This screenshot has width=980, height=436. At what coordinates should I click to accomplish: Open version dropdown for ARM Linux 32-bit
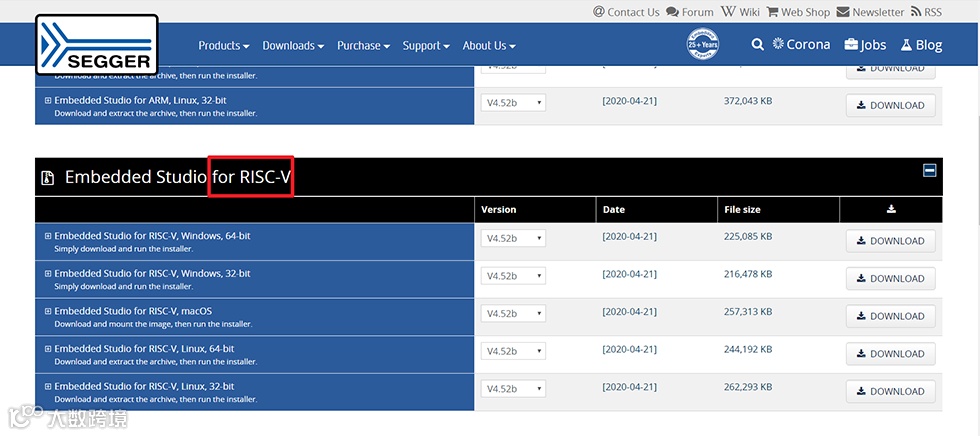pos(513,103)
